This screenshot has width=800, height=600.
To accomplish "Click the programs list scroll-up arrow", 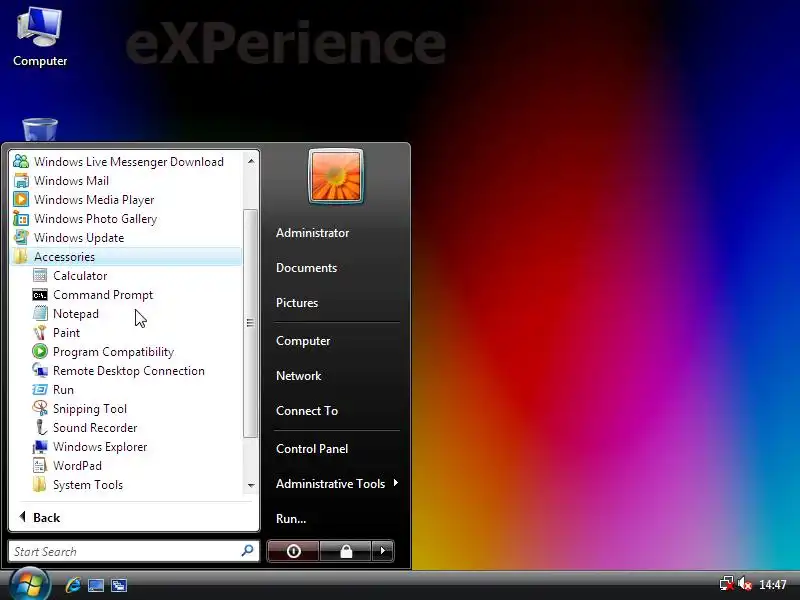I will pyautogui.click(x=251, y=161).
